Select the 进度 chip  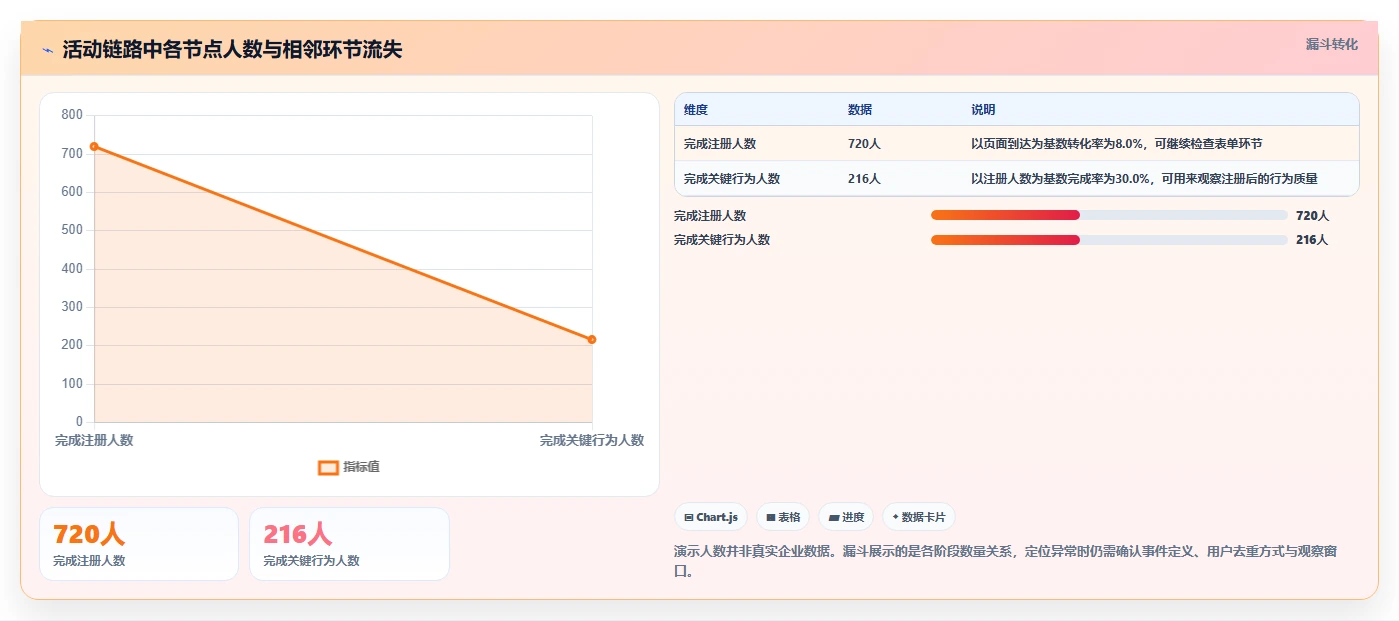[x=846, y=517]
